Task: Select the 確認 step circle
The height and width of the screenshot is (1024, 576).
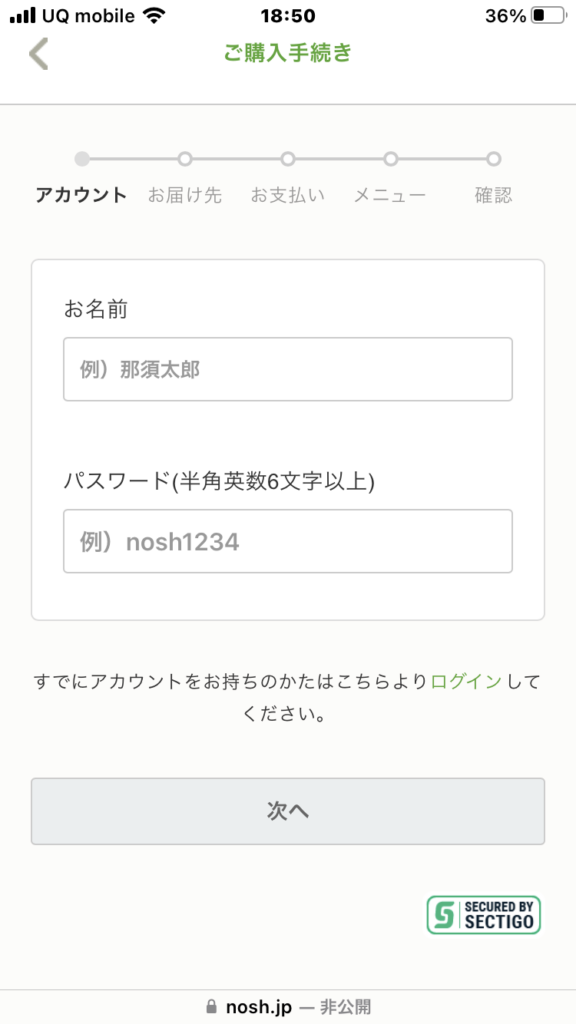Action: [x=494, y=159]
